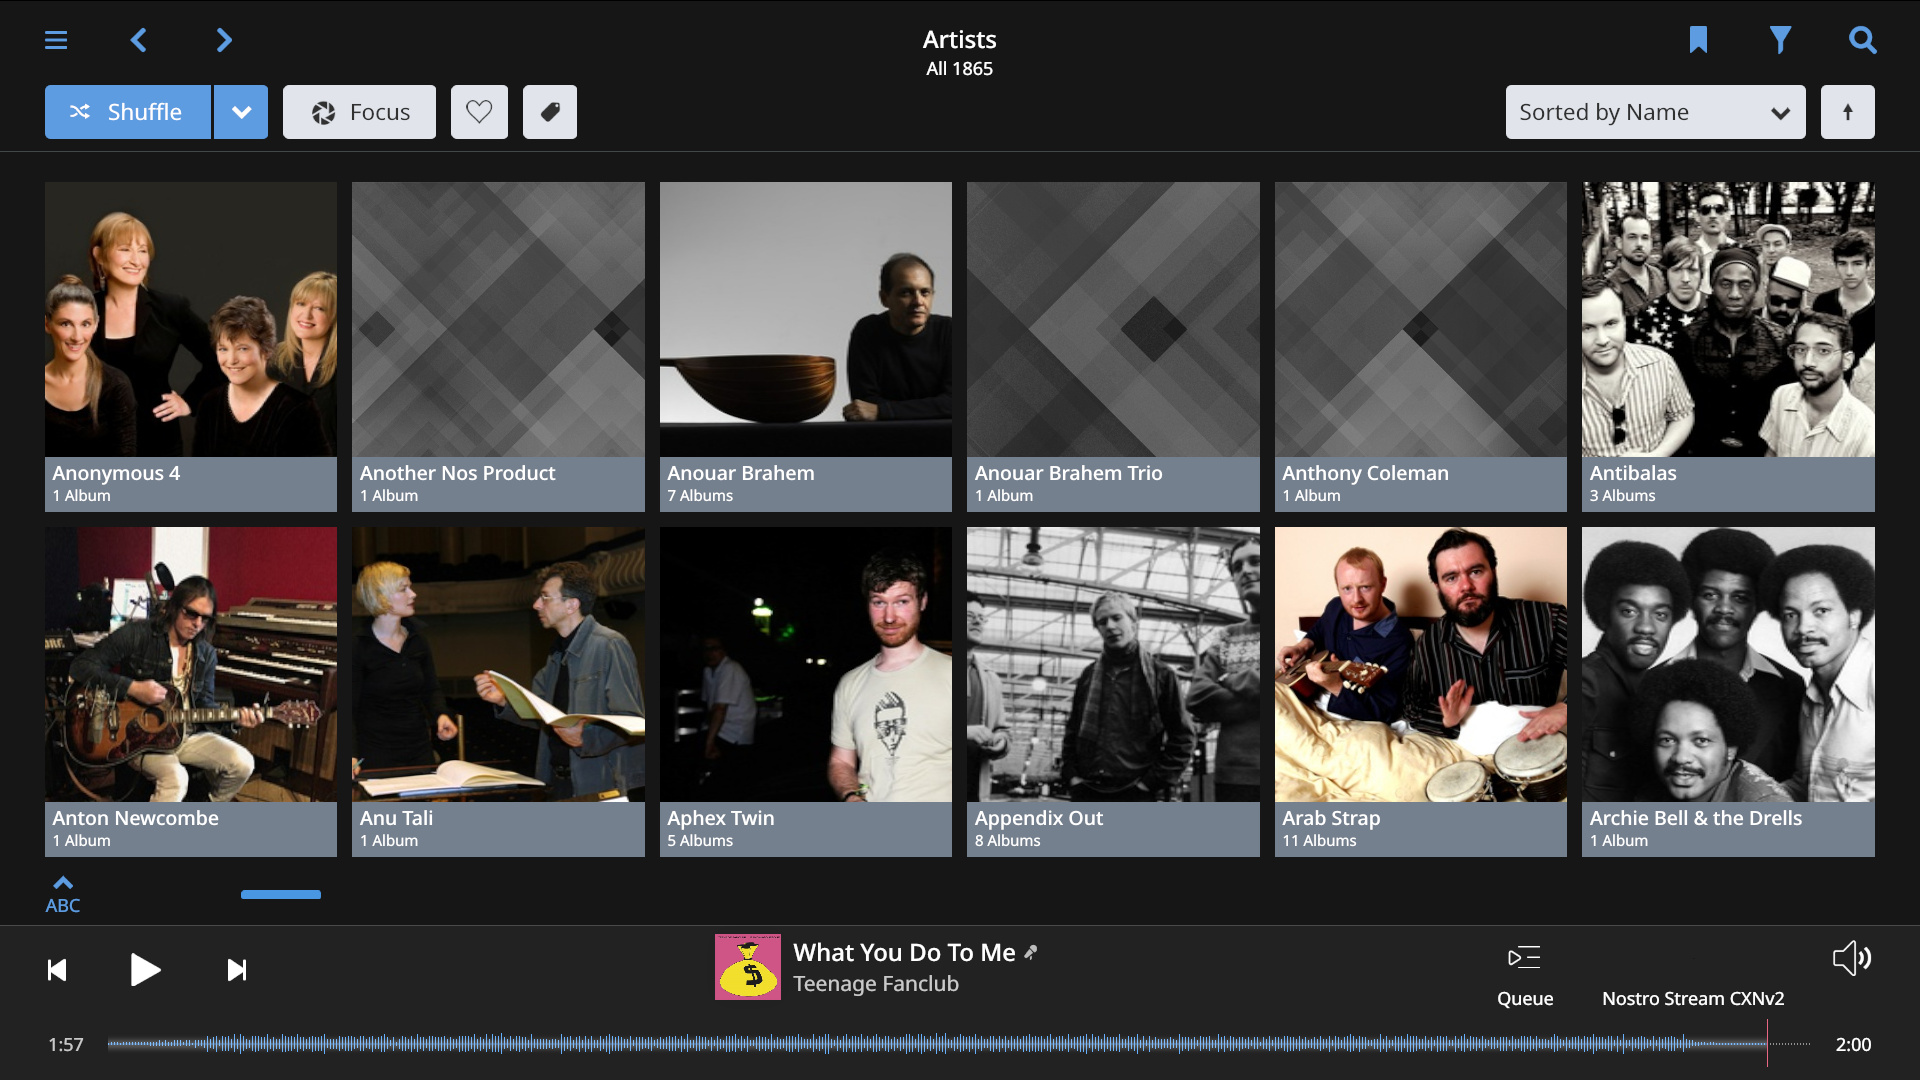Open the Focus button
The image size is (1920, 1080).
[x=359, y=112]
